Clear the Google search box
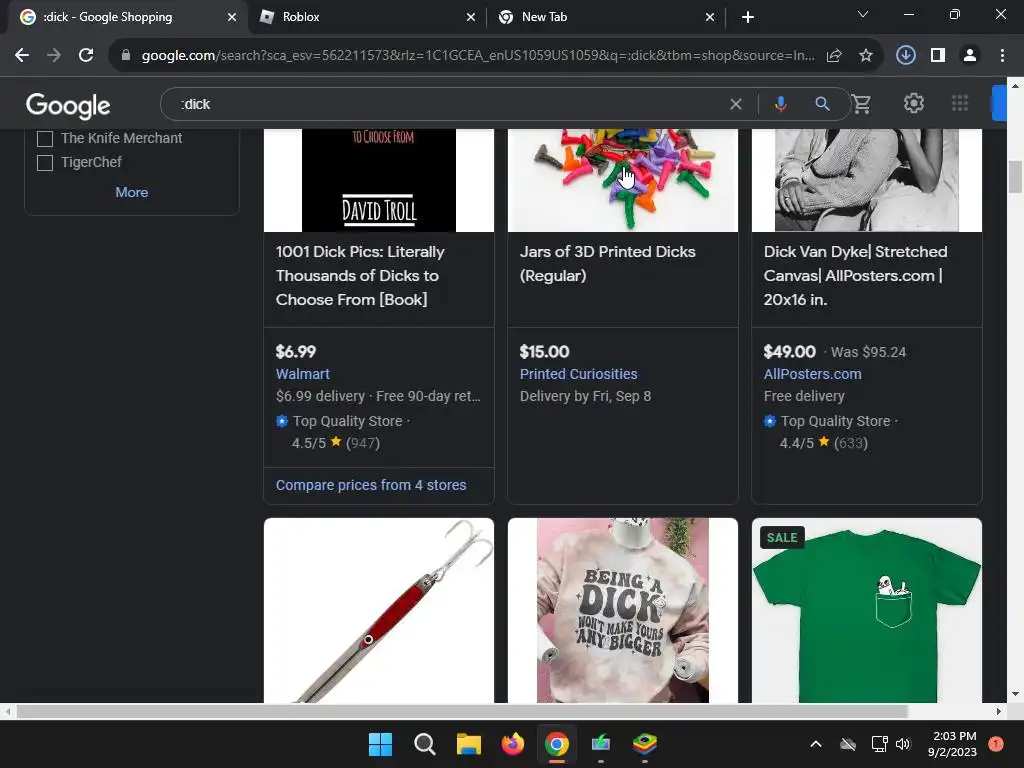 pos(736,104)
